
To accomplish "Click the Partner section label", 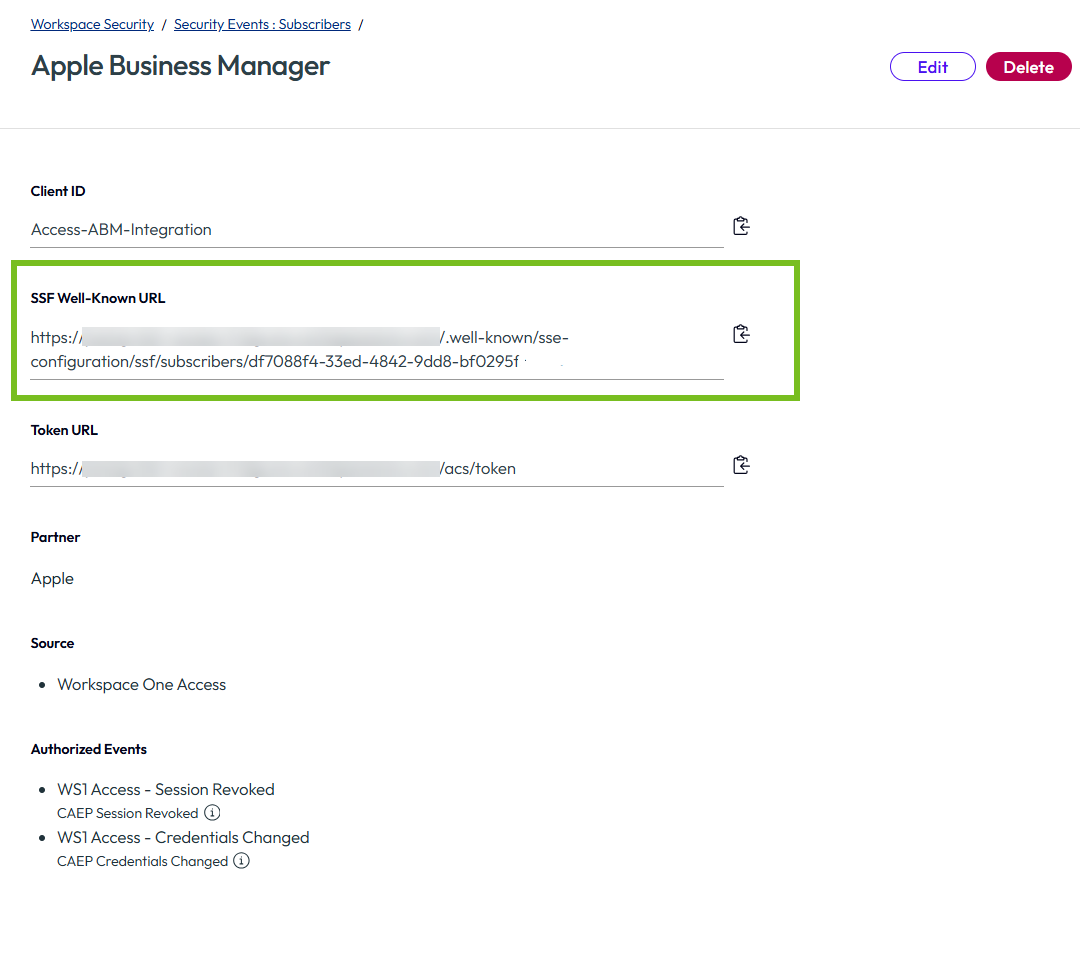I will point(55,537).
